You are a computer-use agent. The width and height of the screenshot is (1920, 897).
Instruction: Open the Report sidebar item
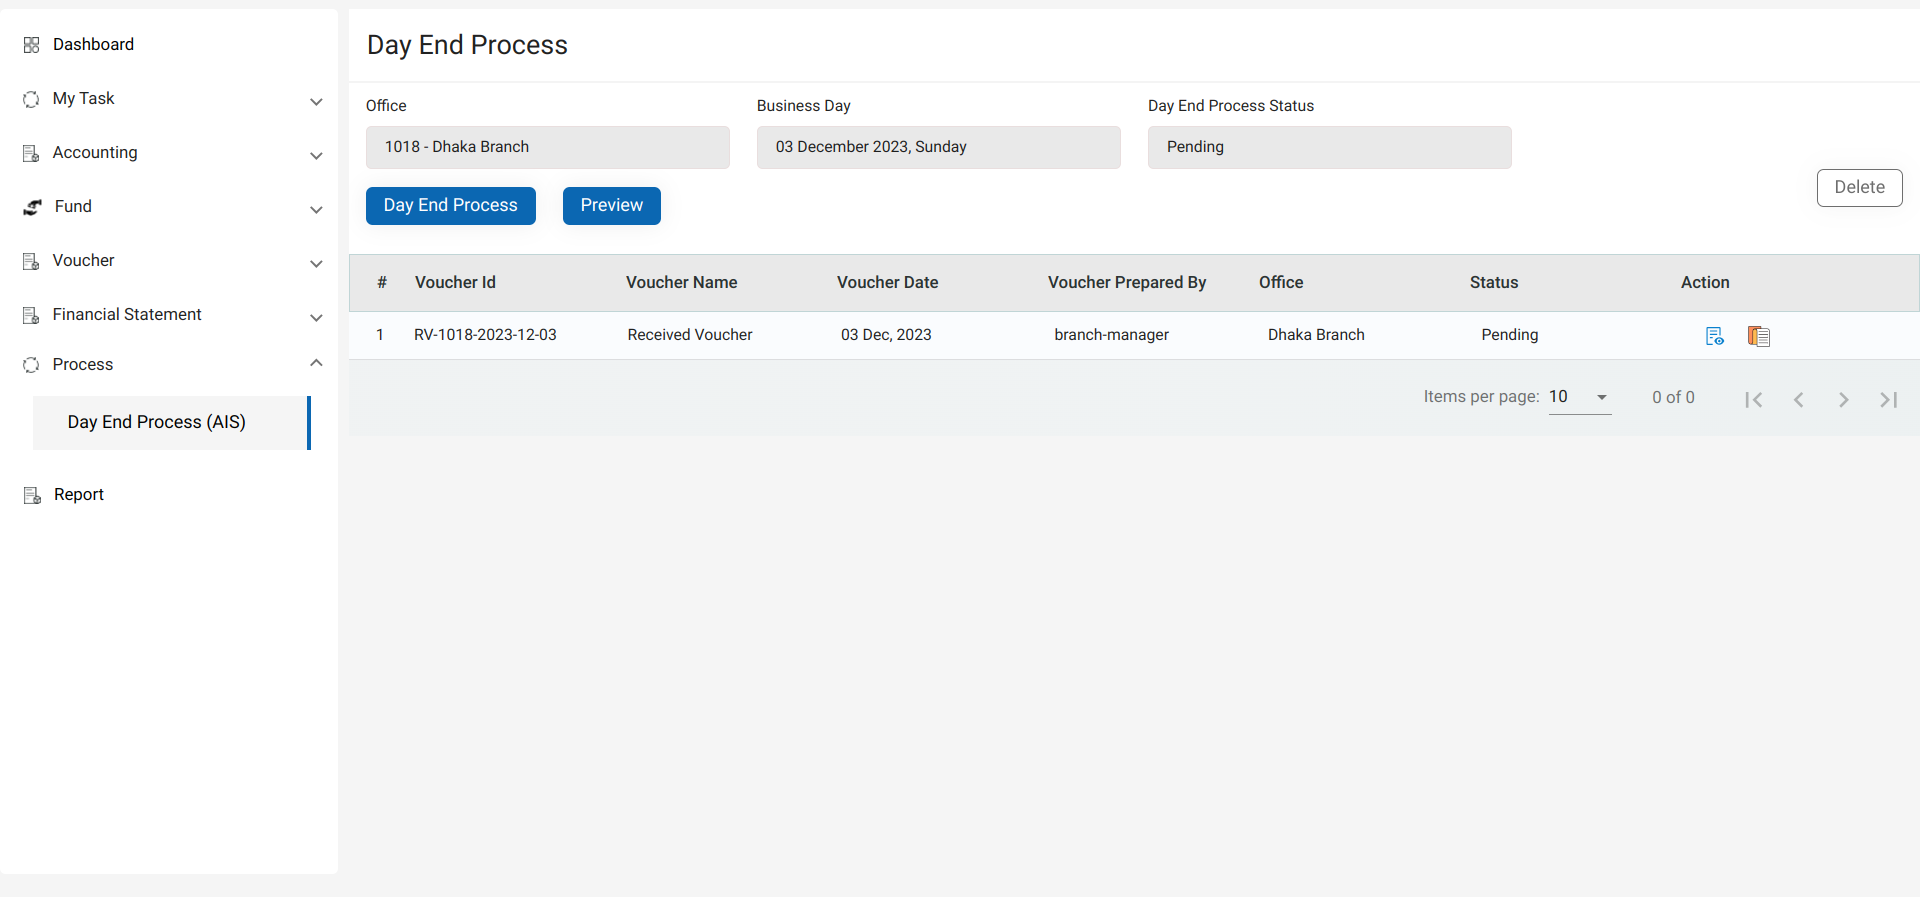tap(79, 495)
